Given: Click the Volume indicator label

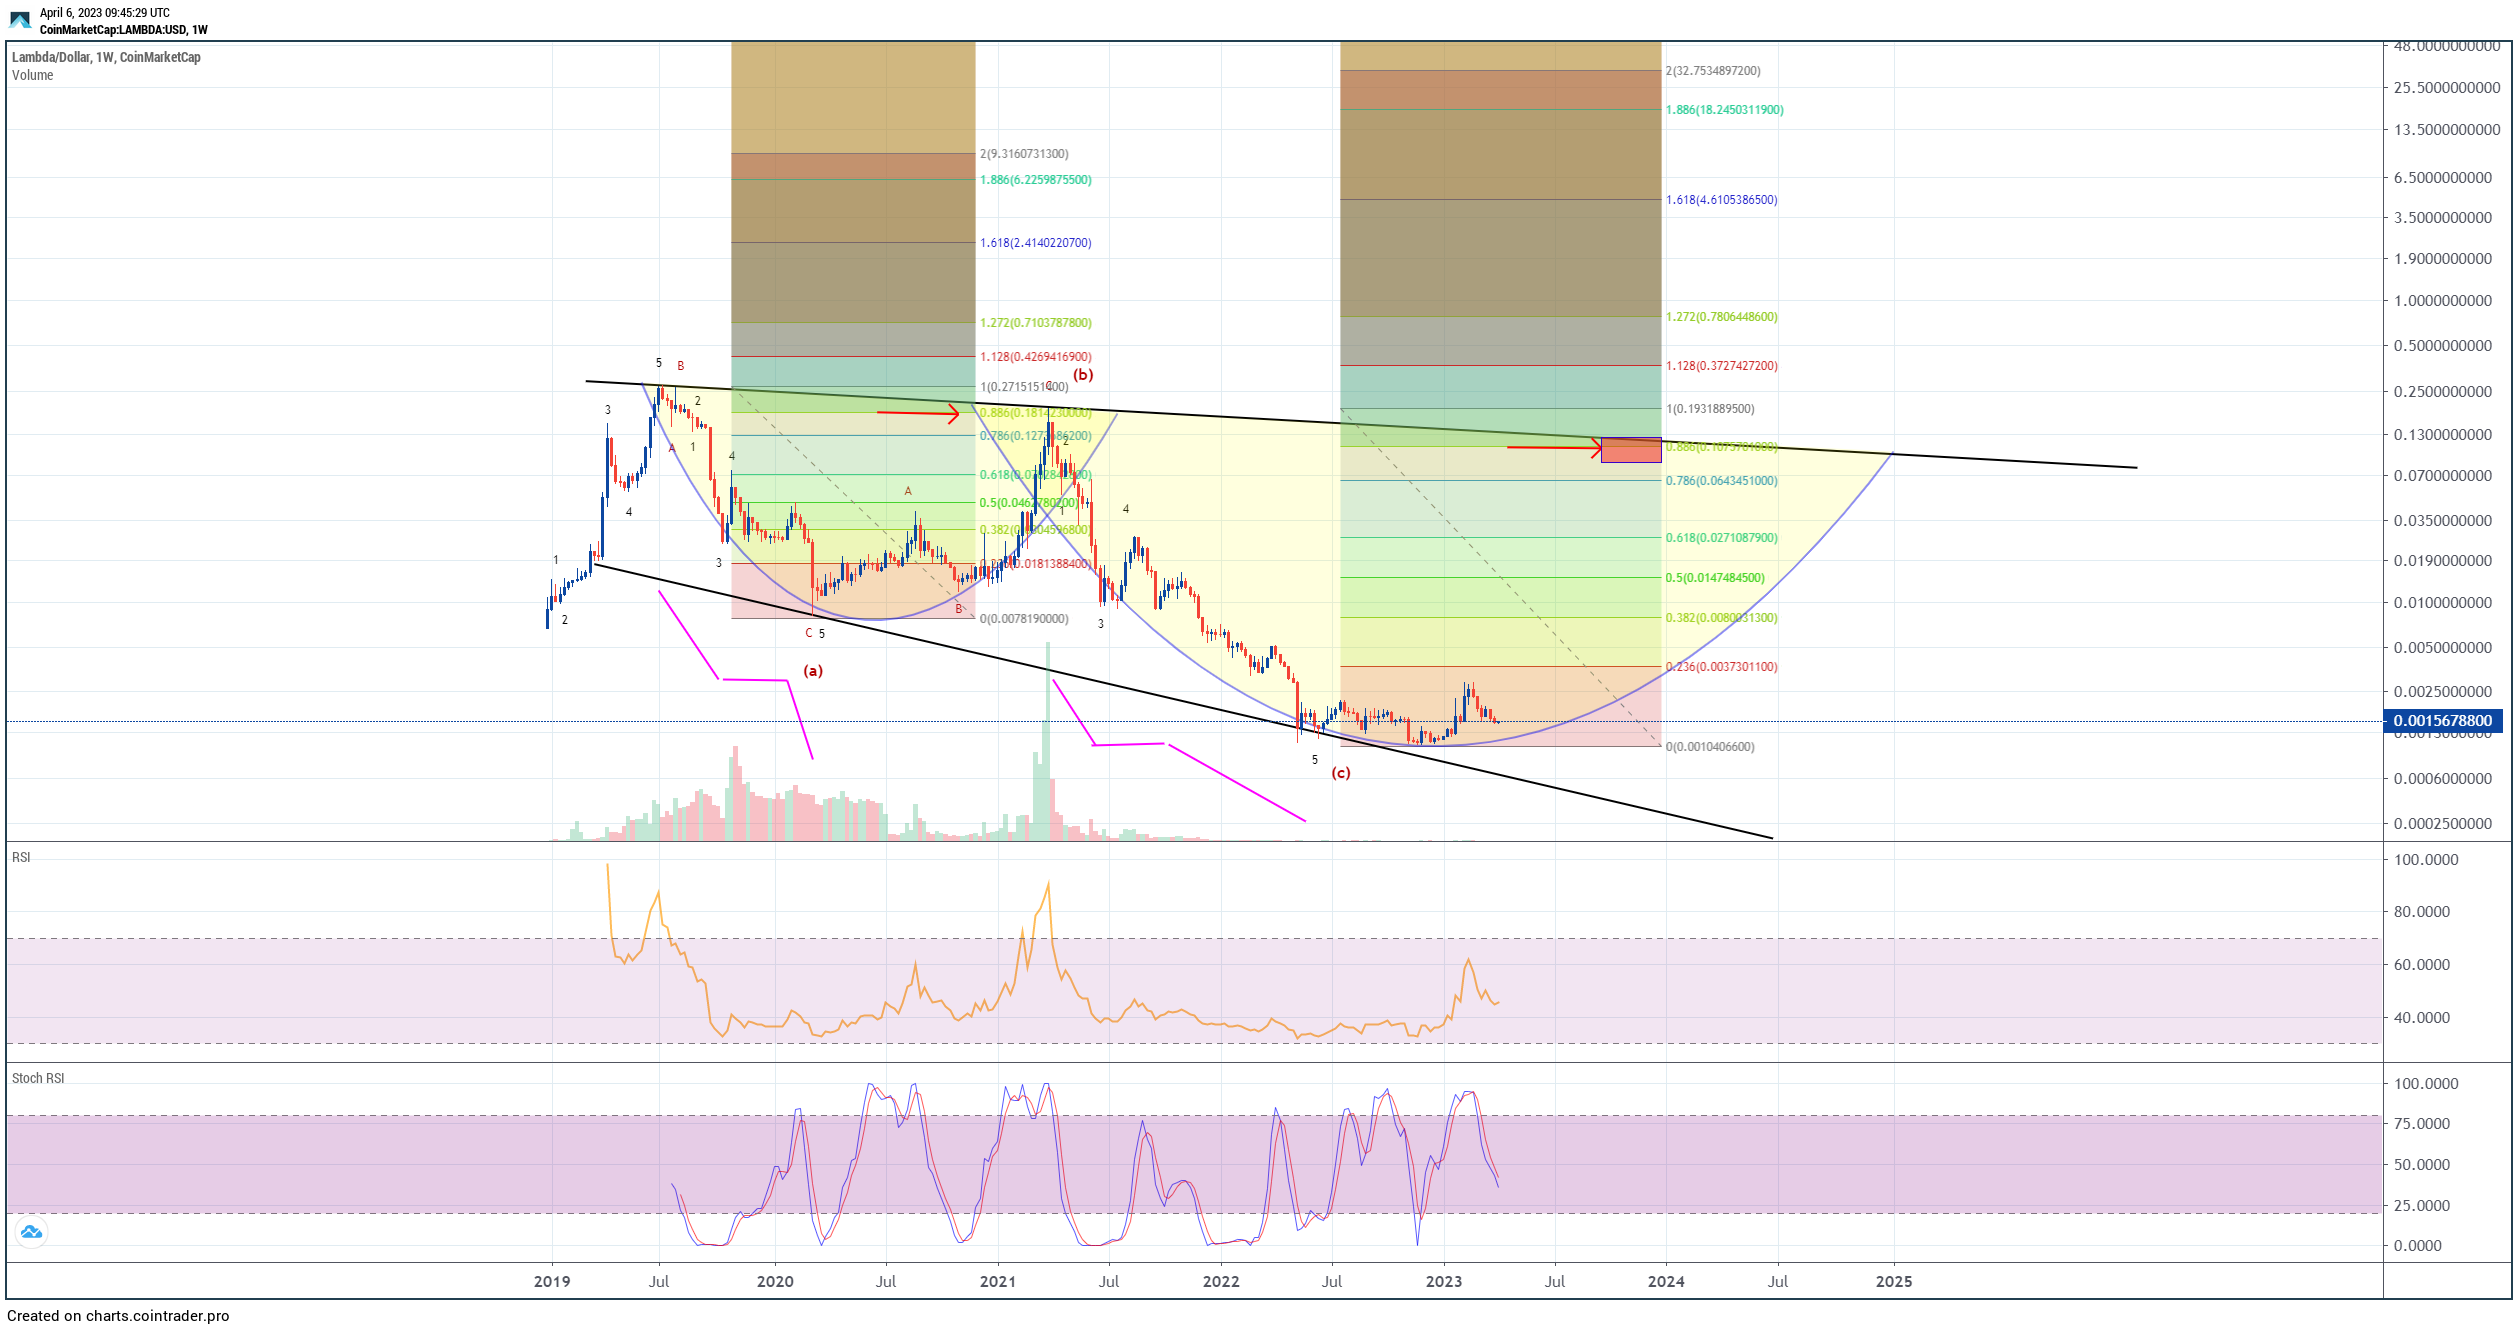Looking at the screenshot, I should click(x=32, y=75).
